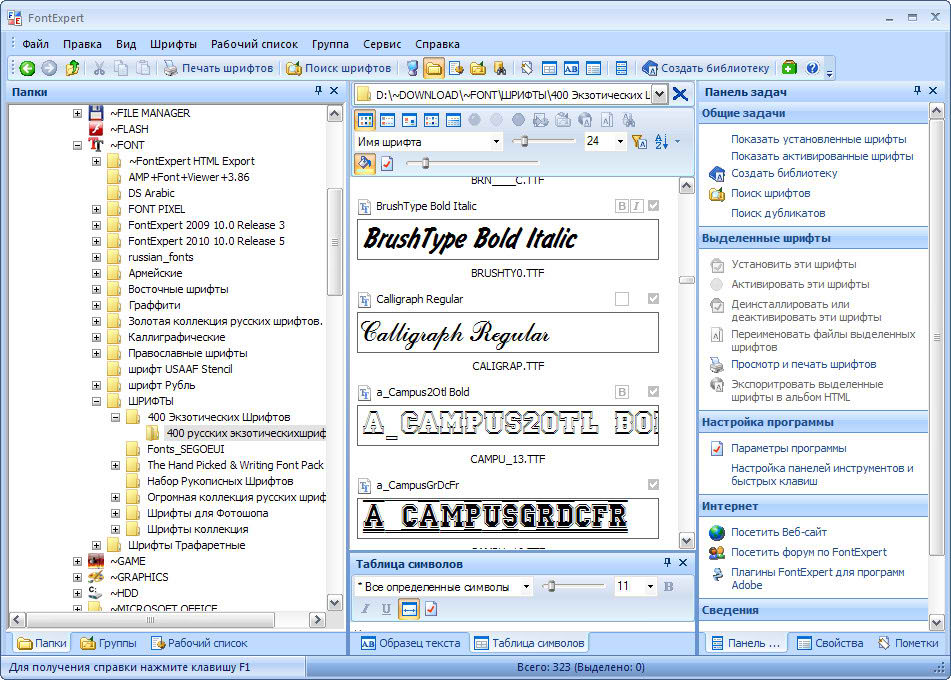Viewport: 951px width, 680px height.
Task: Click Просмотр и печать шрифтов link
Action: (803, 364)
